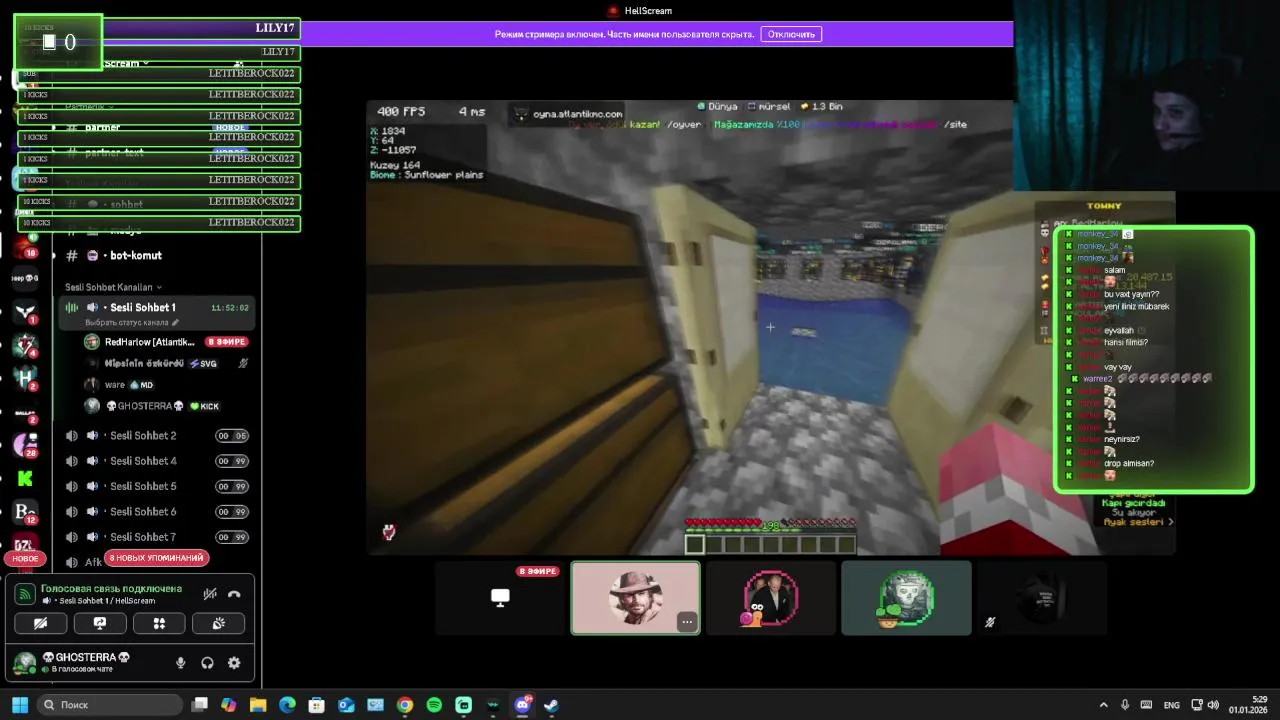Image resolution: width=1280 pixels, height=720 pixels.
Task: Open the green K server icon
Action: pos(25,479)
